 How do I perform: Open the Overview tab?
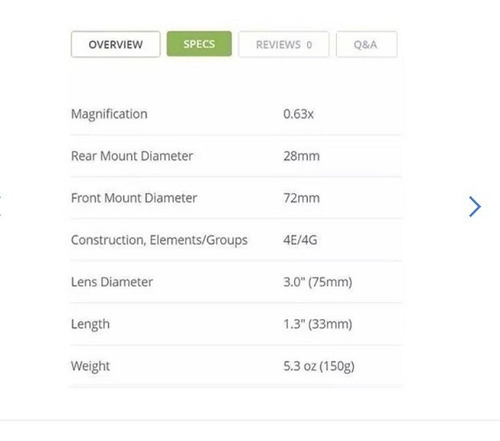[x=116, y=44]
